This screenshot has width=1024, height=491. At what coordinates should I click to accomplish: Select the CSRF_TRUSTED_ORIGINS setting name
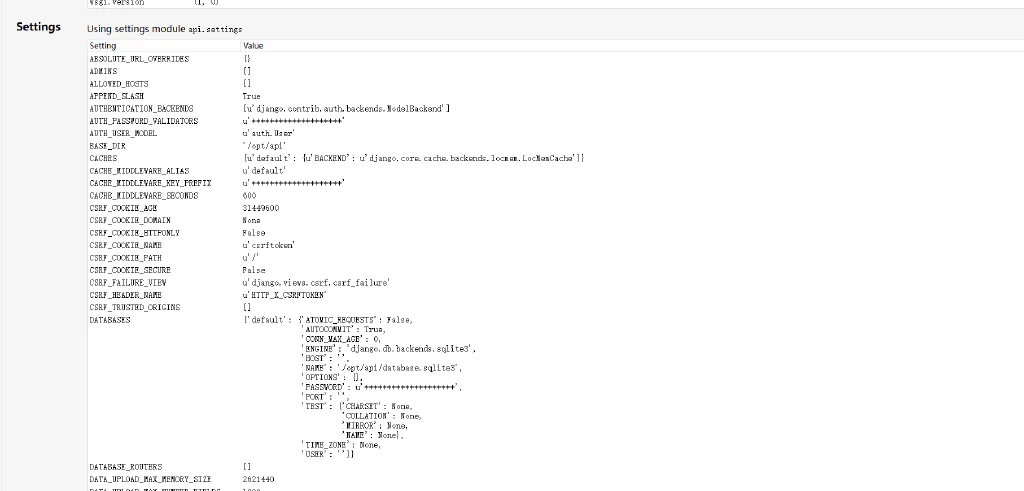[135, 308]
